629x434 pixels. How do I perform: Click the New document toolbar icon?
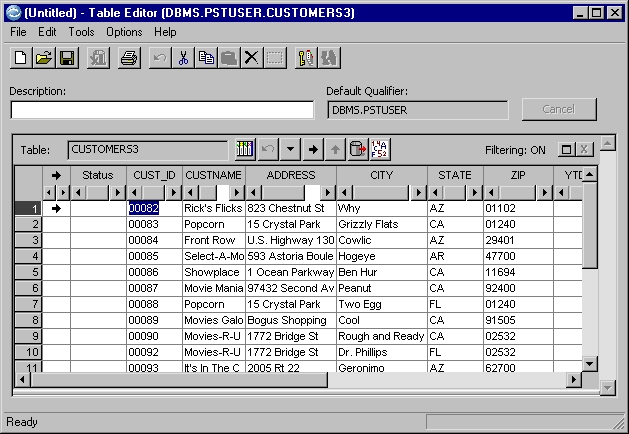pos(21,58)
